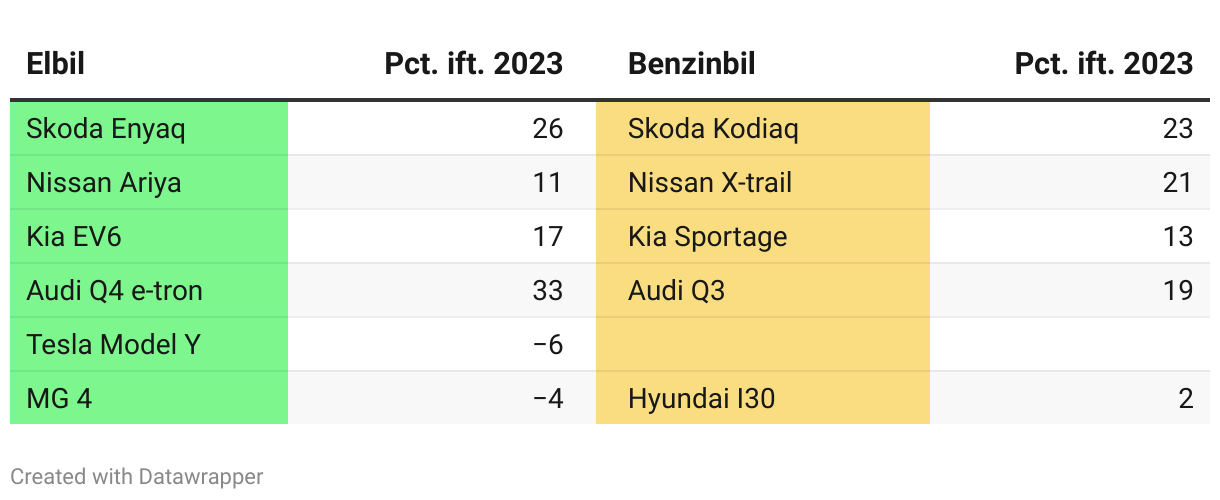The image size is (1220, 500).
Task: Click the value −6 for Tesla Model Y
Action: click(x=548, y=345)
